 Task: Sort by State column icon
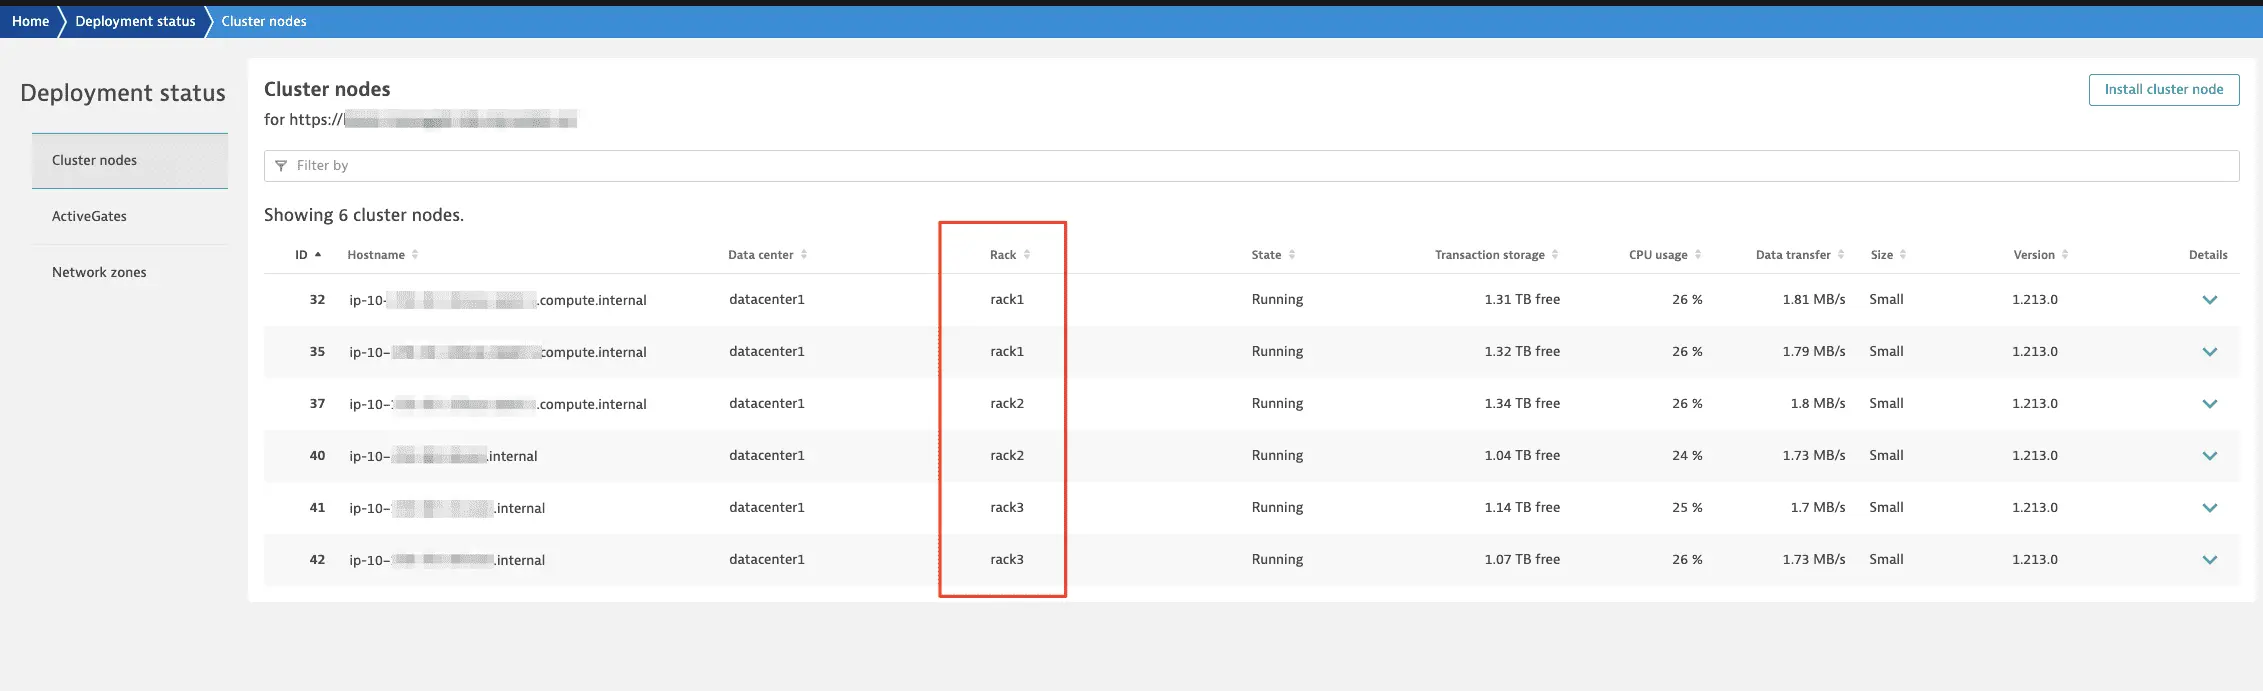point(1292,255)
